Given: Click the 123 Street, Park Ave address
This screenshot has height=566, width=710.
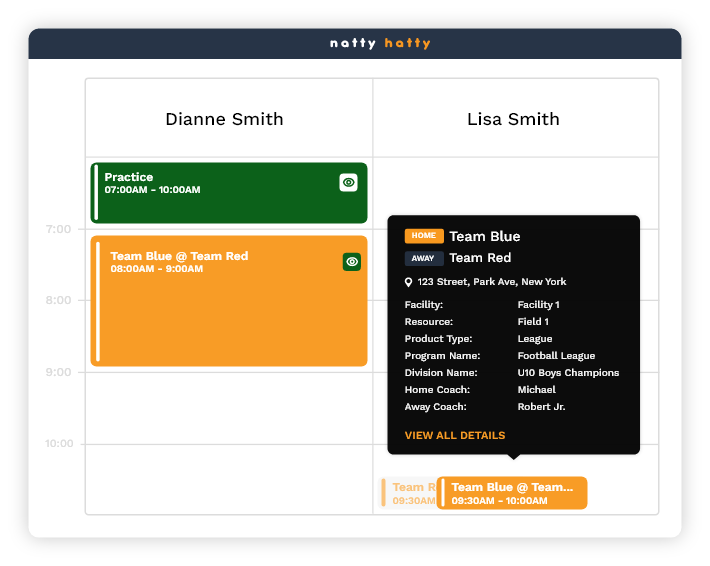Looking at the screenshot, I should [492, 282].
